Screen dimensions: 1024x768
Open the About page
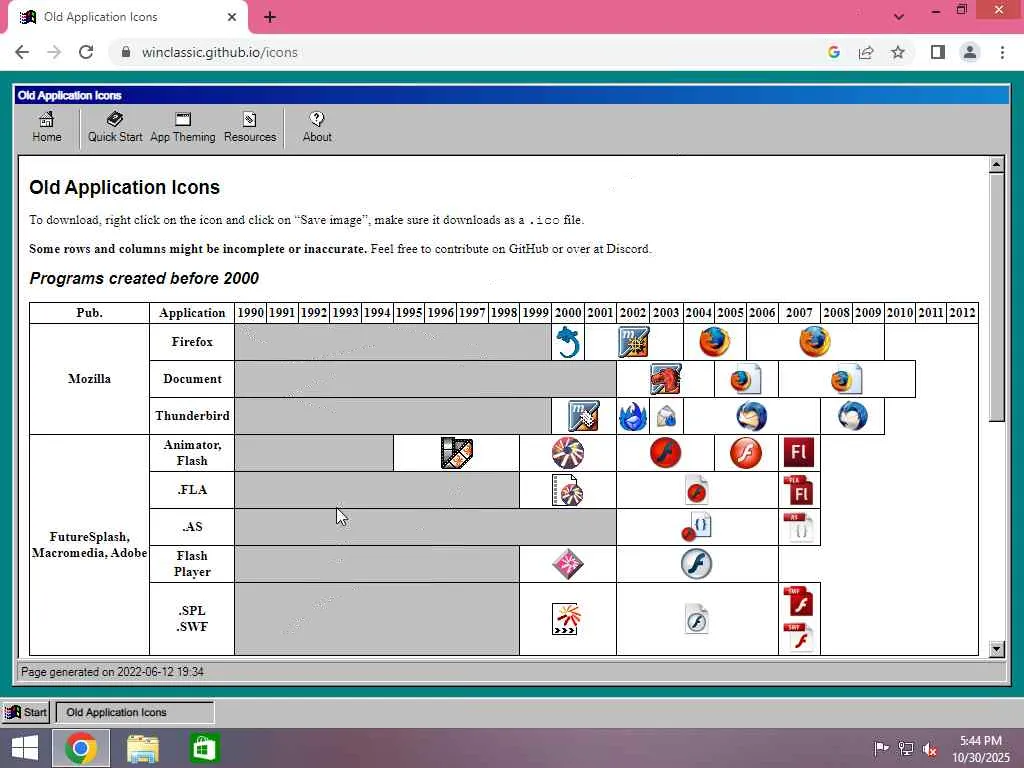(x=317, y=127)
